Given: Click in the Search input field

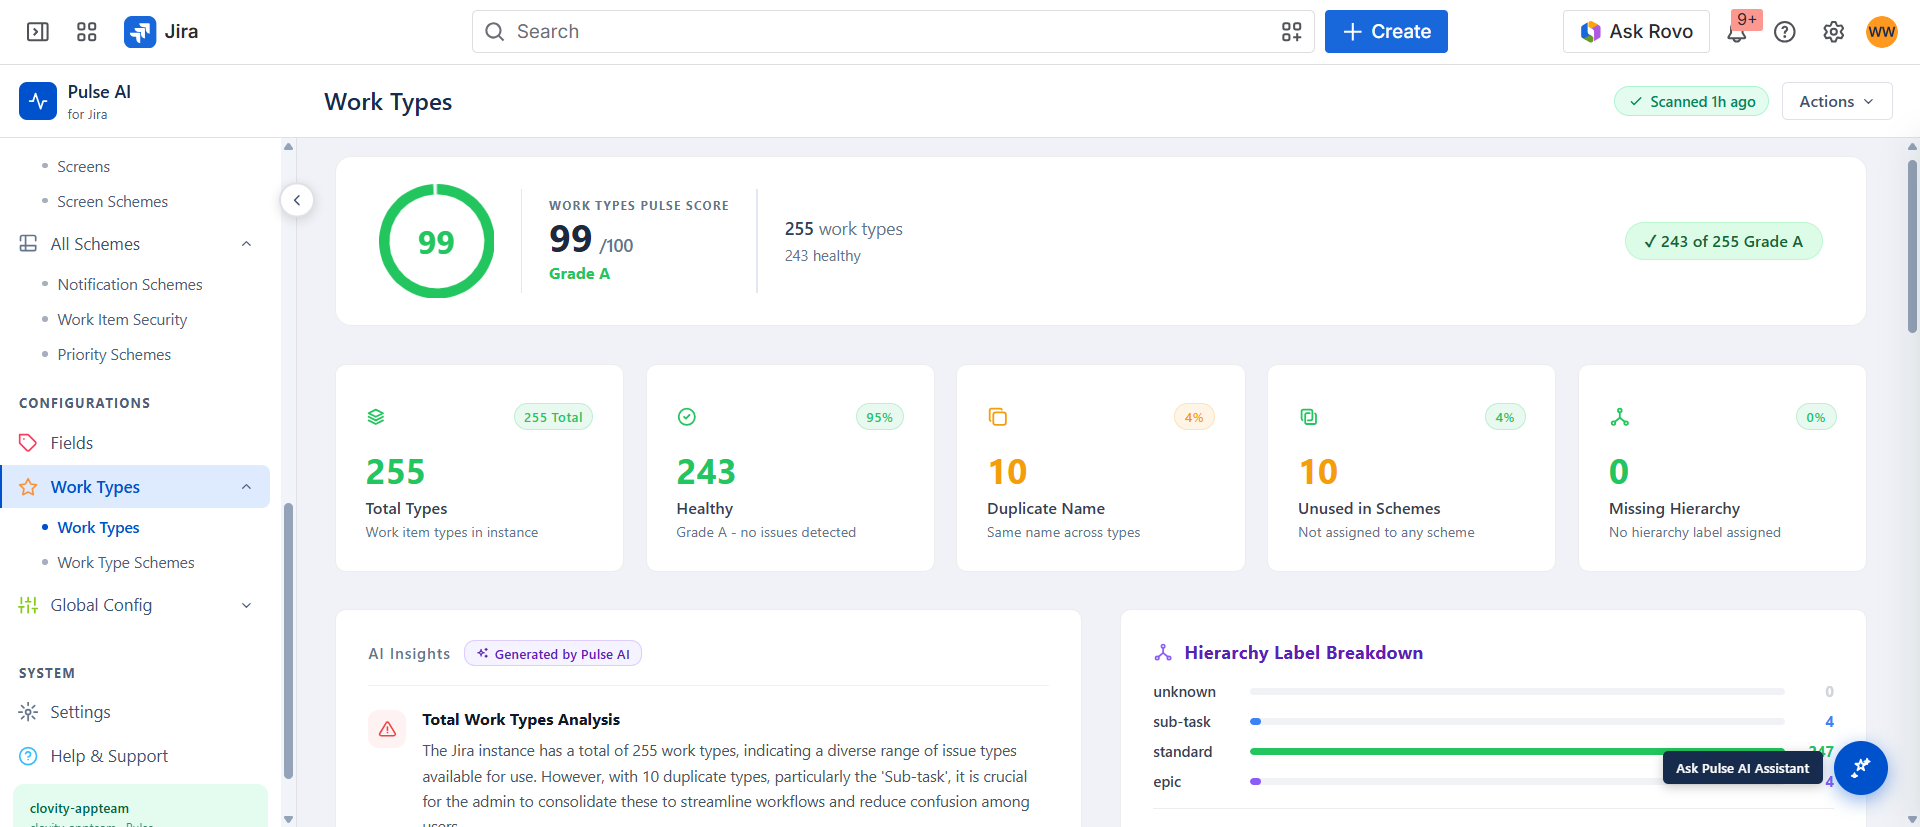Looking at the screenshot, I should pos(893,32).
